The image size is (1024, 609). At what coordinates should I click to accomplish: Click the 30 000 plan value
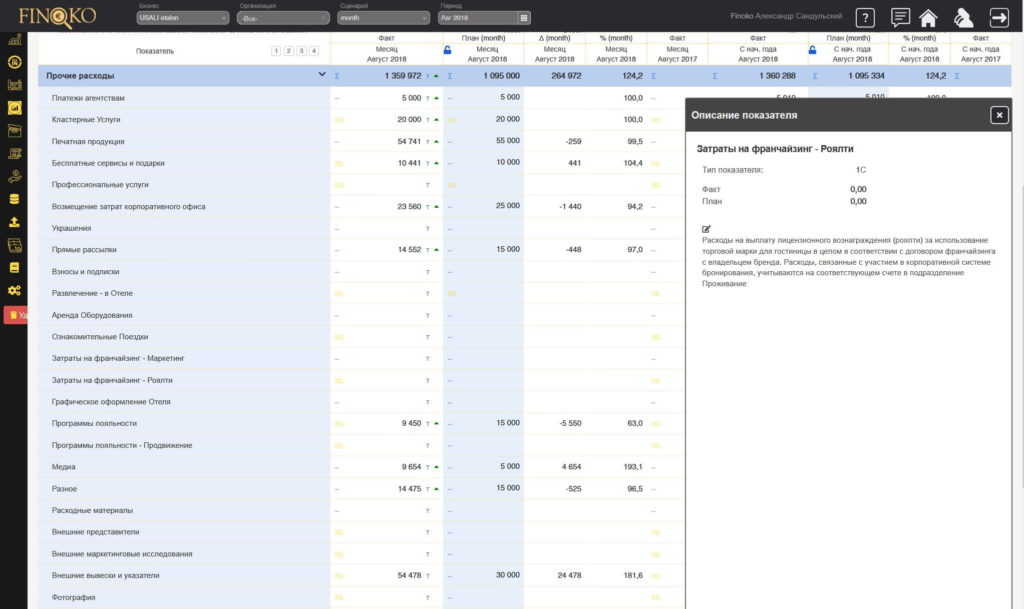pyautogui.click(x=508, y=575)
